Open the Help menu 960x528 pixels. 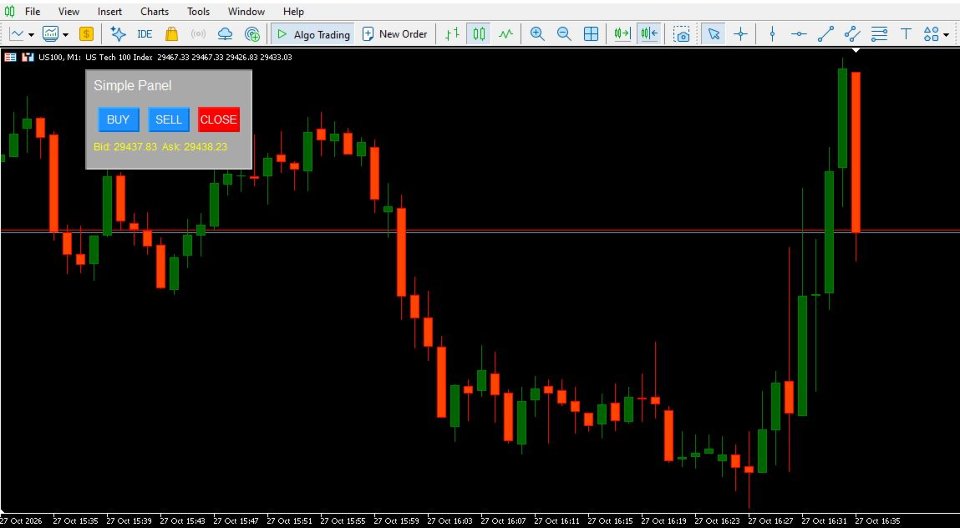tap(293, 11)
